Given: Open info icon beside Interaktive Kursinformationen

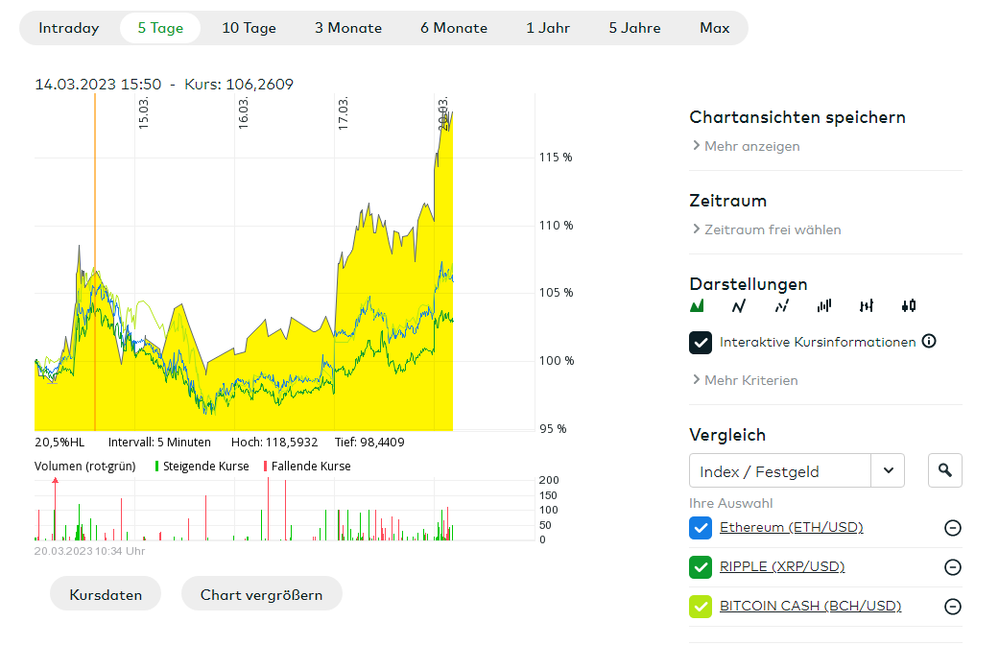Looking at the screenshot, I should 929,342.
